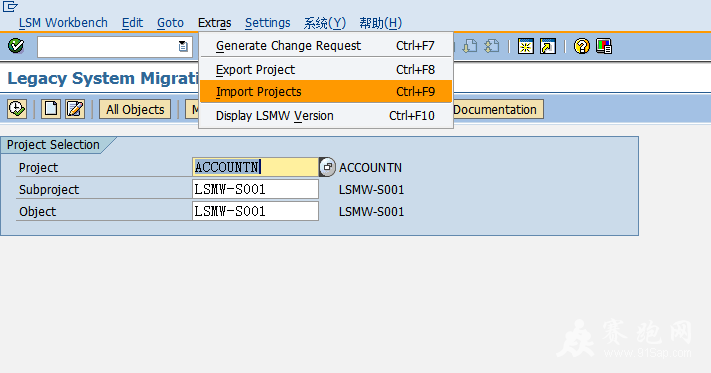Click the SAP window menu icon at top-left
Screen dimensions: 711x373
(x=10, y=6)
